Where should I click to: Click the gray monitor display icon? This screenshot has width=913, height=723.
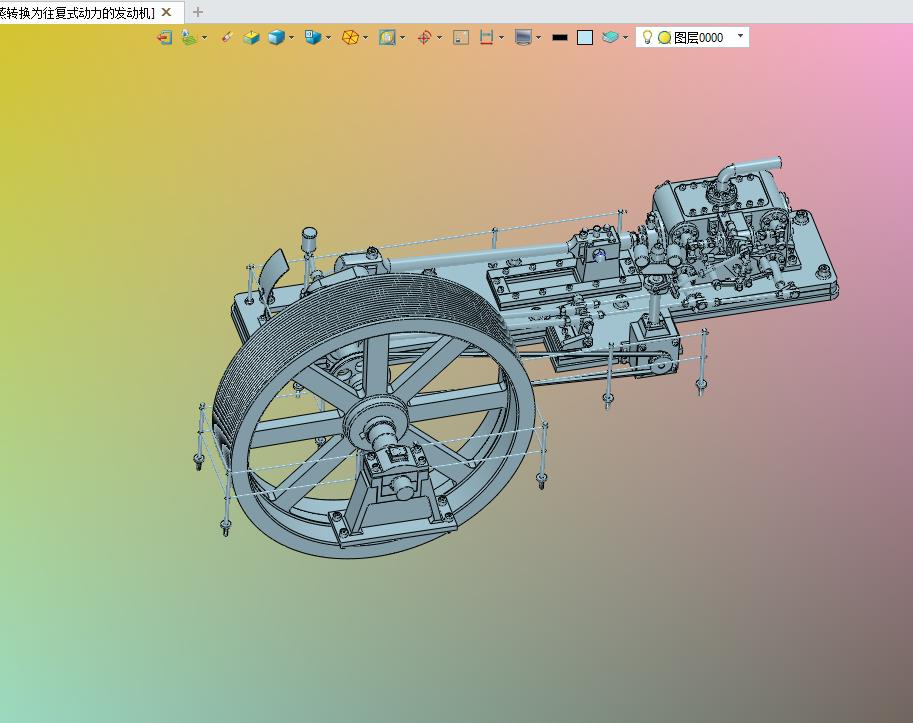523,38
